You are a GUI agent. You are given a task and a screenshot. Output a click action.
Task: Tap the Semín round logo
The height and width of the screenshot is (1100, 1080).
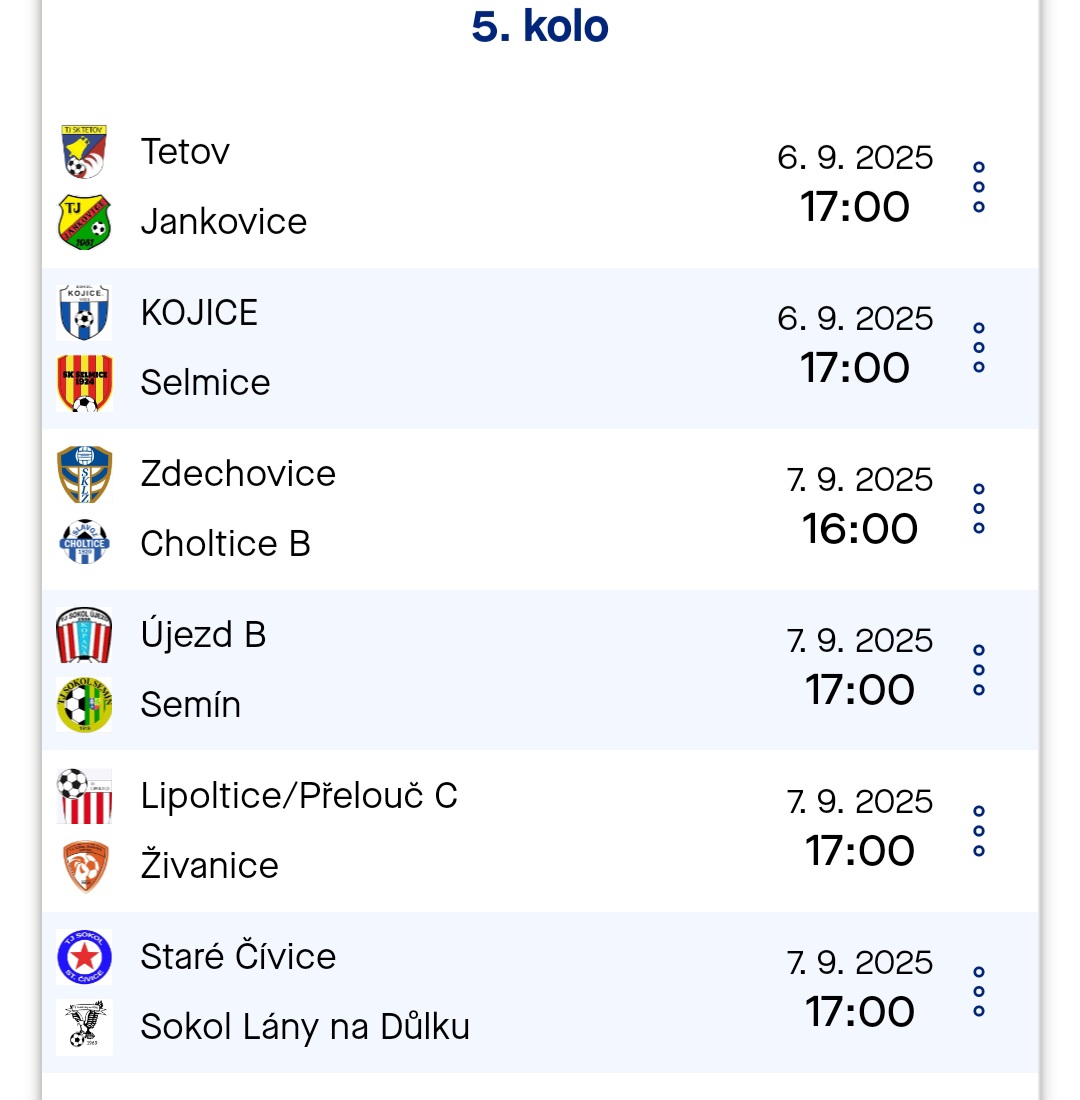(84, 705)
